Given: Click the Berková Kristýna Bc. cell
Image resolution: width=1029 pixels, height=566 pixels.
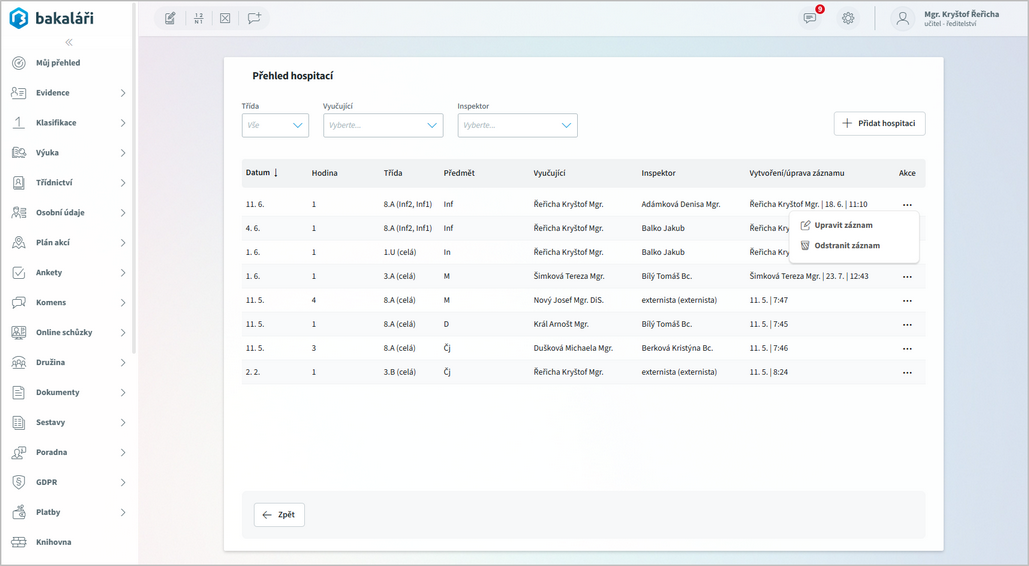Looking at the screenshot, I should tap(677, 348).
